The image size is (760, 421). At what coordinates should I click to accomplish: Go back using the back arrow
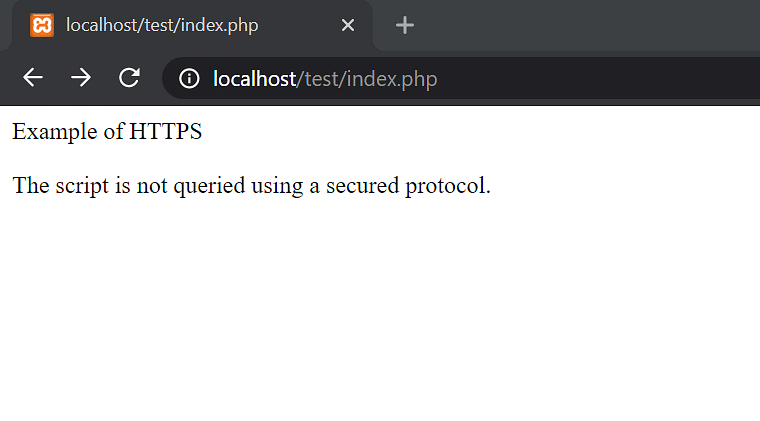pyautogui.click(x=33, y=78)
